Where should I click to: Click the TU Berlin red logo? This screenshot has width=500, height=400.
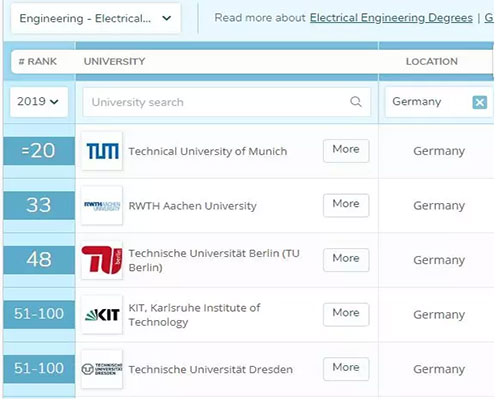coord(102,260)
